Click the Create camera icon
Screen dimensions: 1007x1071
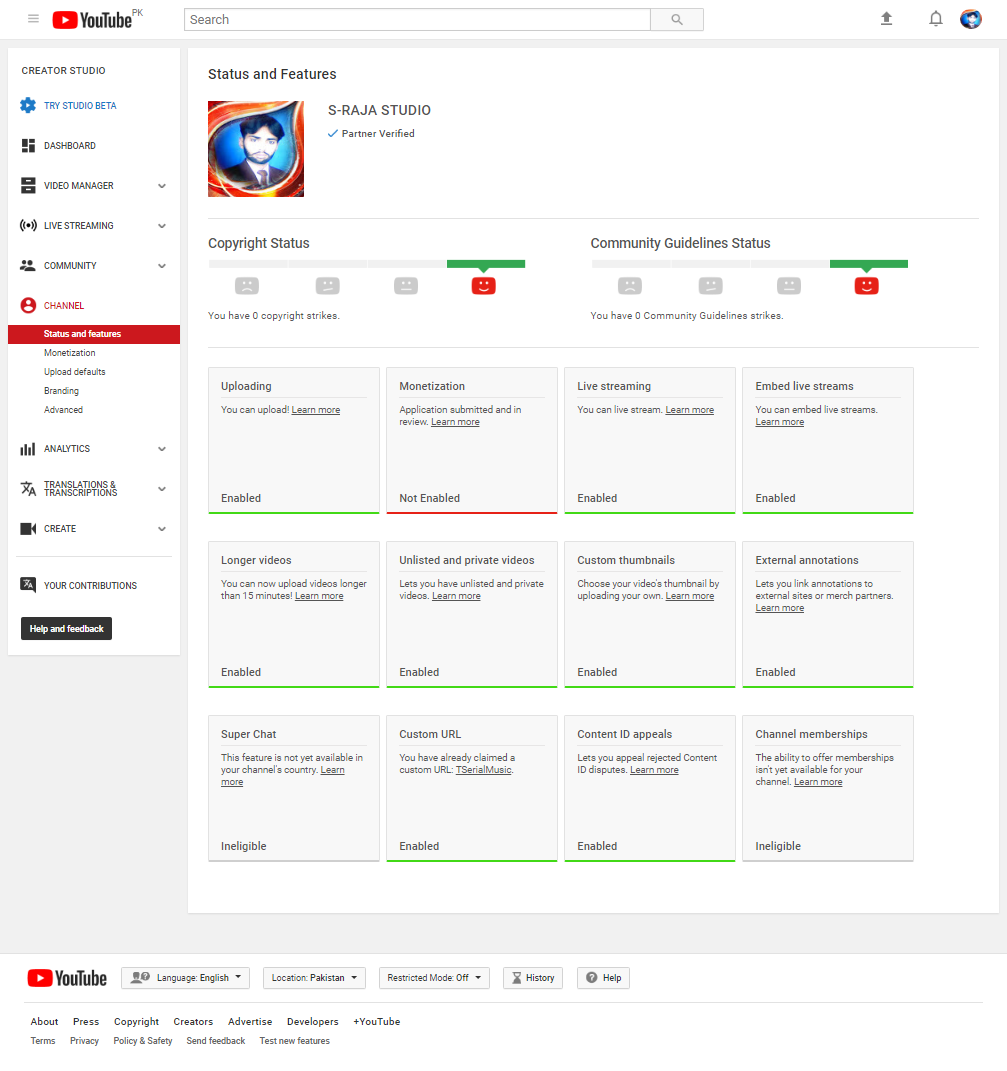(x=28, y=529)
